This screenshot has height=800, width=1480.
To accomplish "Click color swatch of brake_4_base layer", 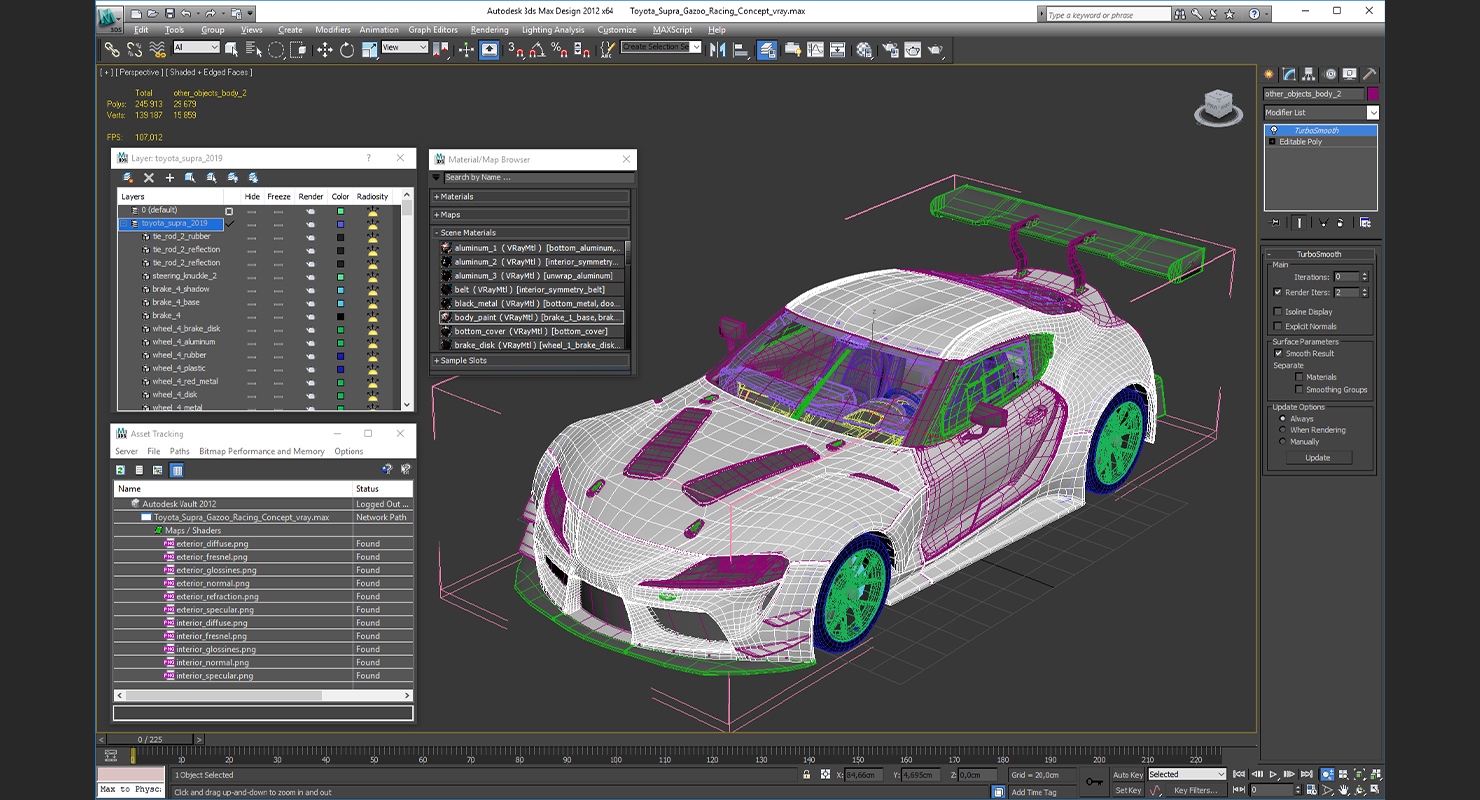I will tap(340, 302).
